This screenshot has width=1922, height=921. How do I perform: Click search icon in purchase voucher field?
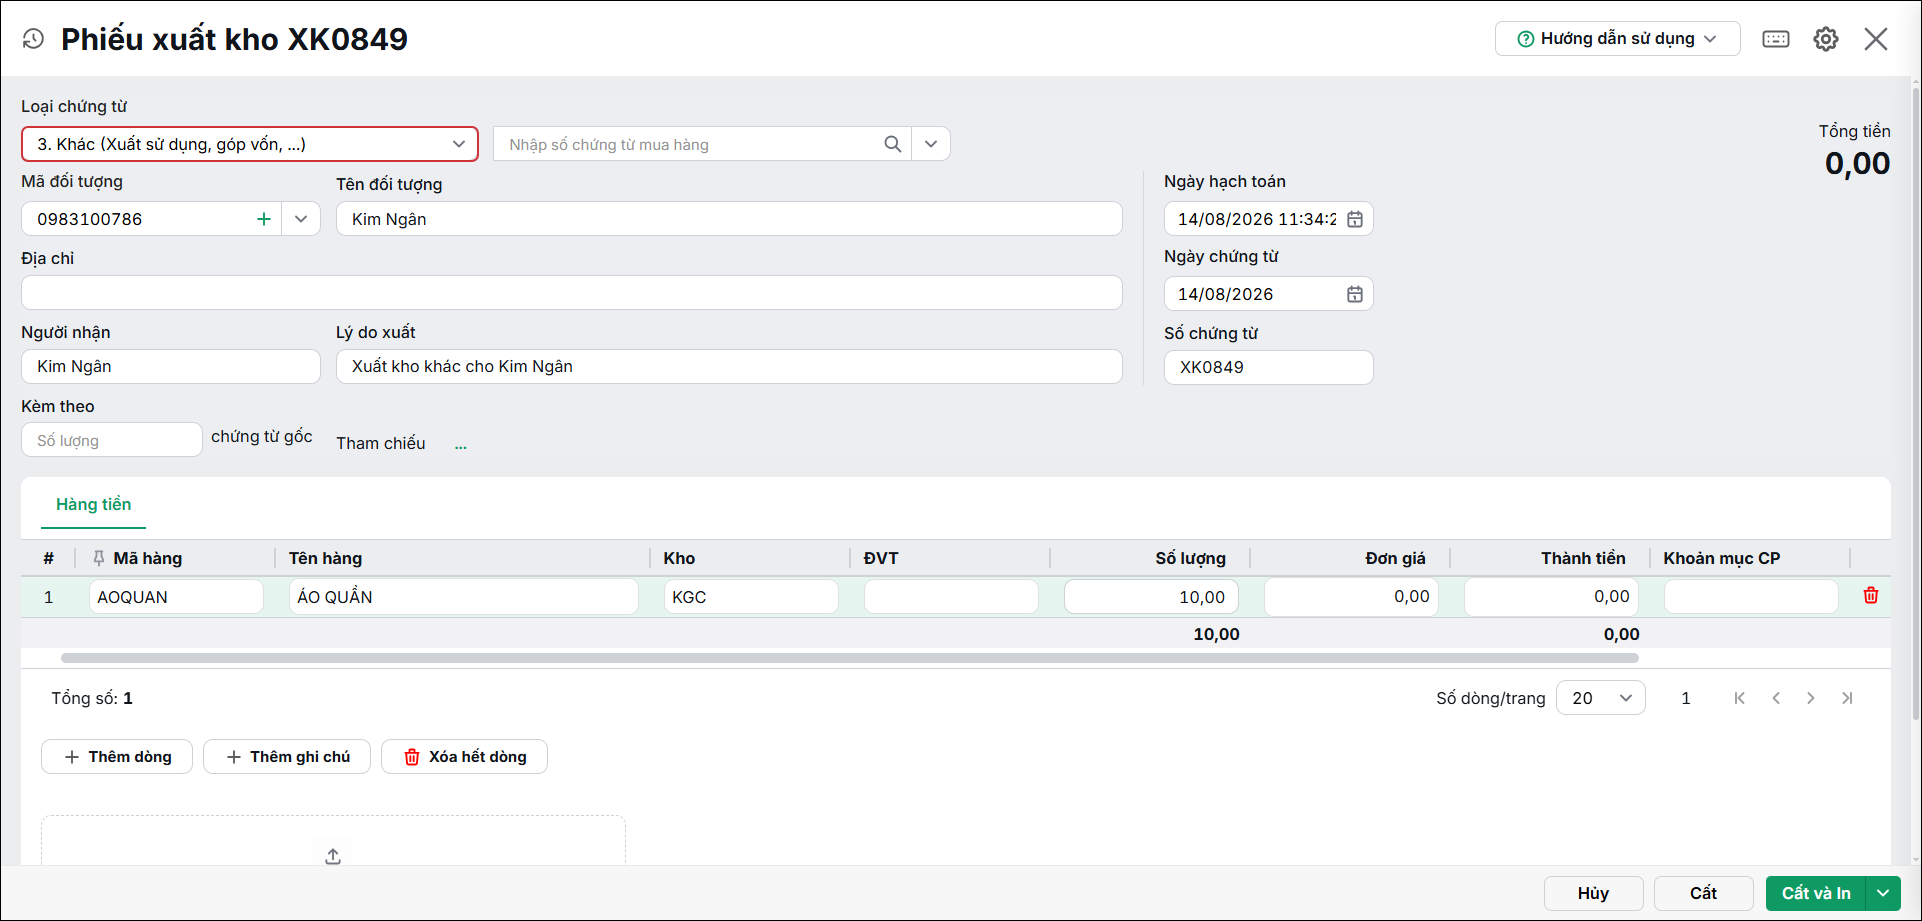coord(893,144)
